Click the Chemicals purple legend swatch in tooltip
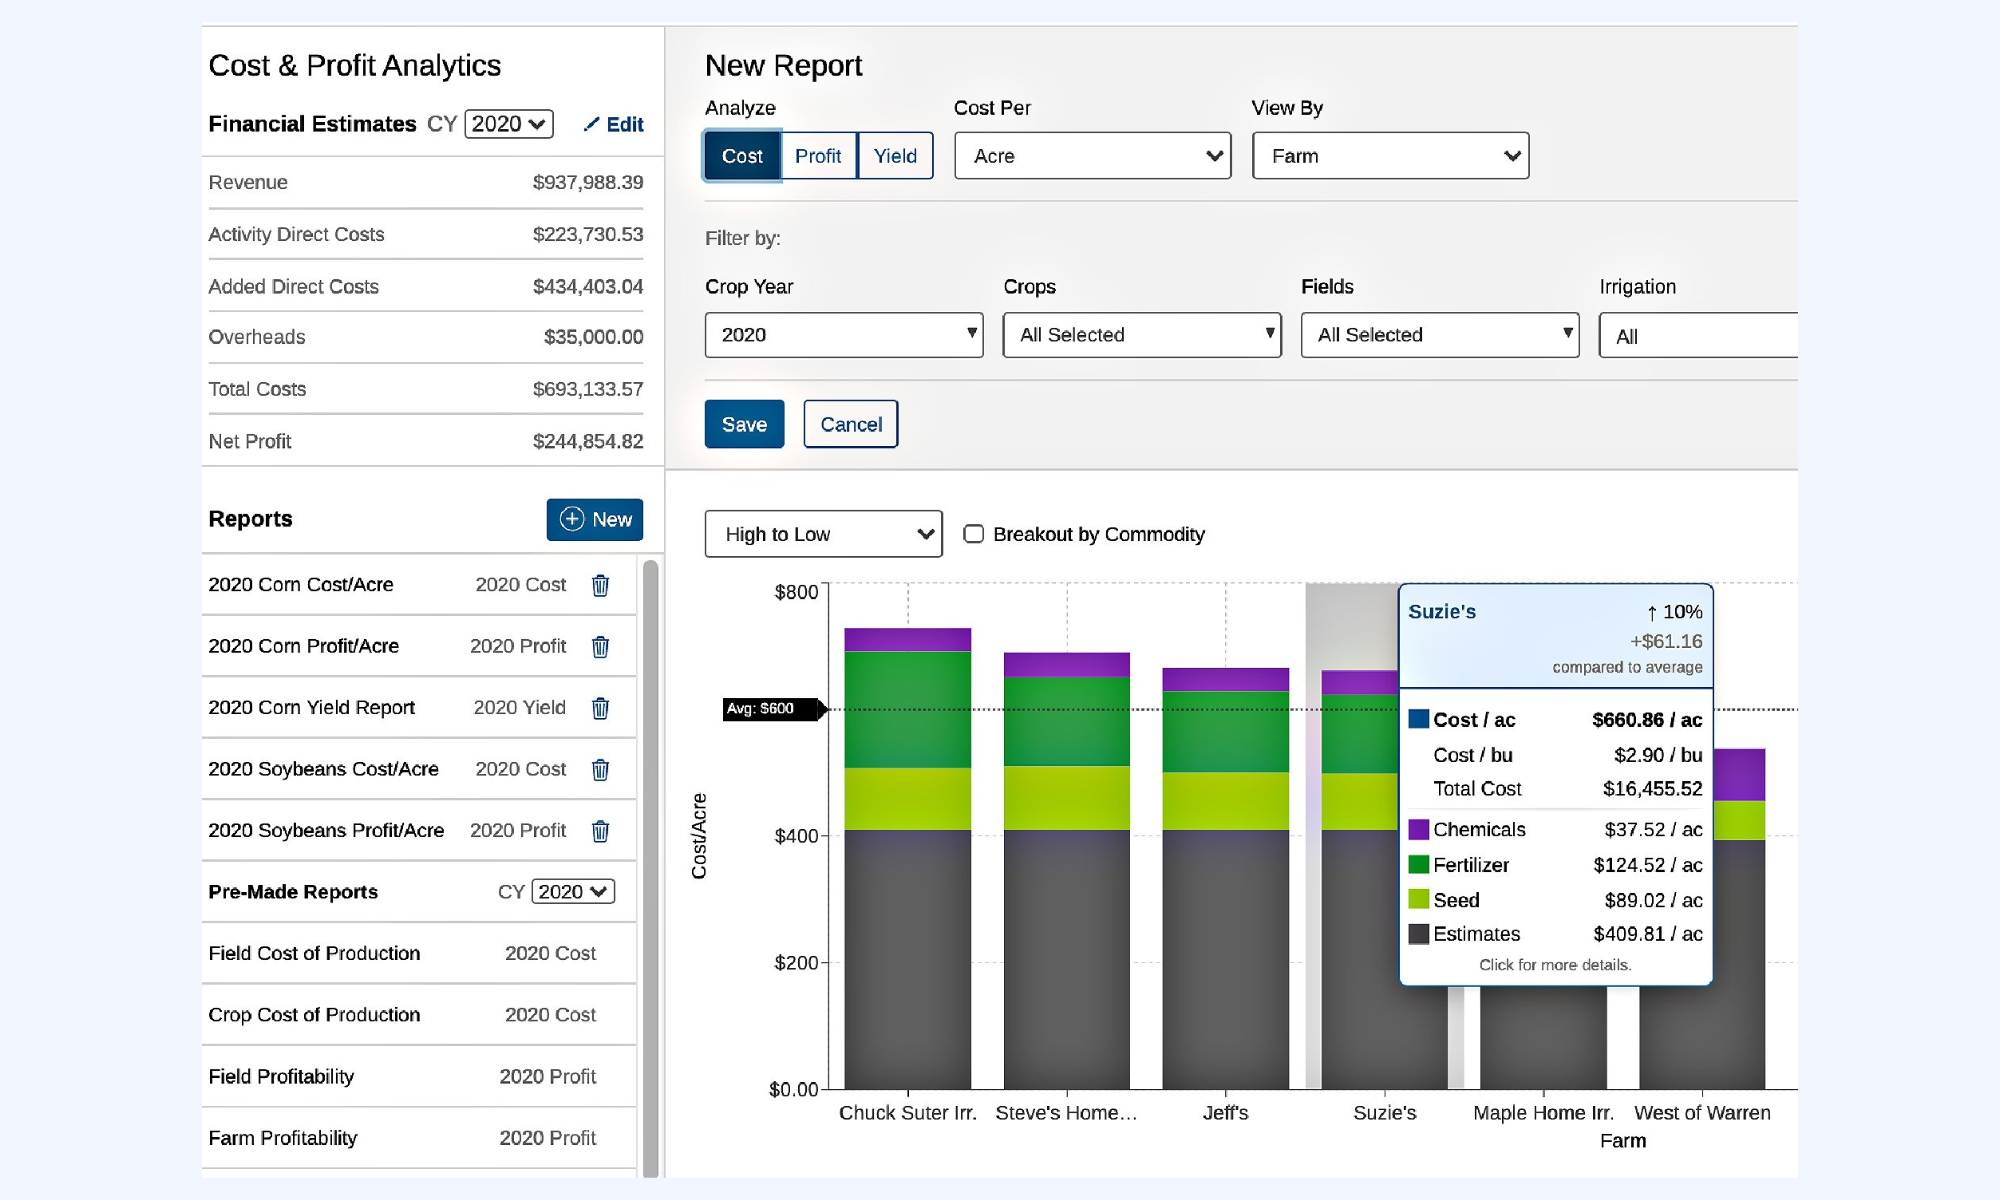 pos(1418,829)
